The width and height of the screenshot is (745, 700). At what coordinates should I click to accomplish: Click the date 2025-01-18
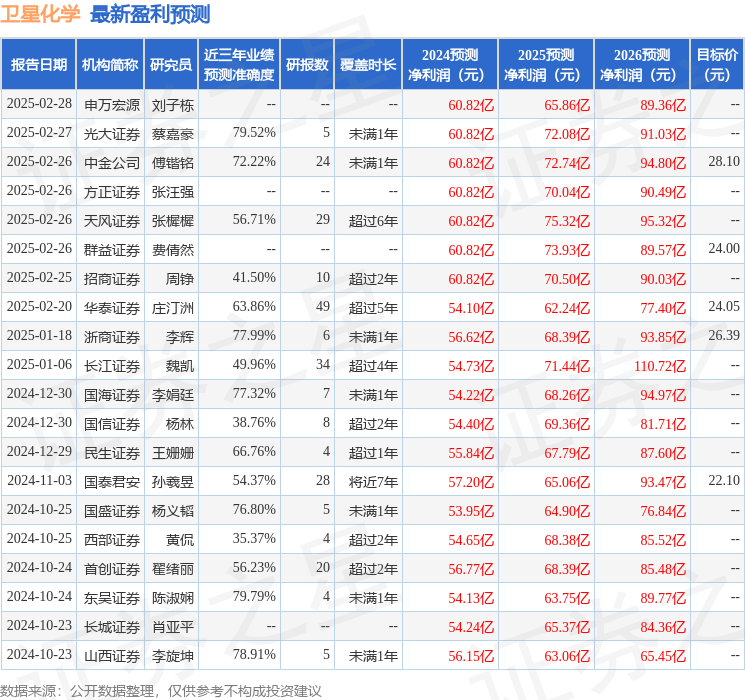39,335
